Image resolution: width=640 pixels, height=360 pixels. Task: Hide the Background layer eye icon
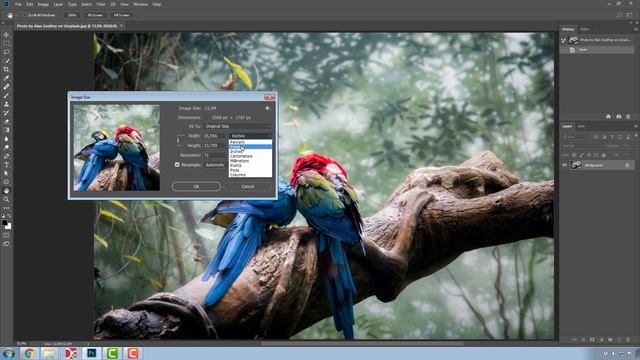[565, 165]
